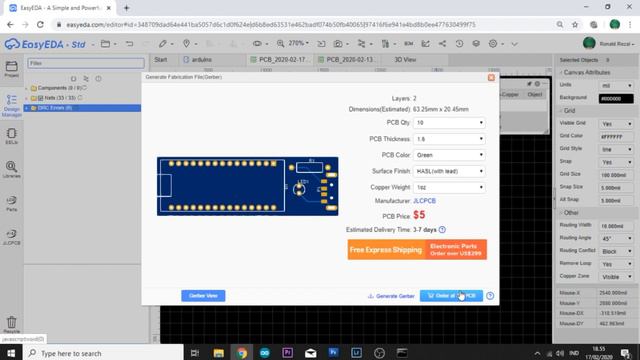This screenshot has height=360, width=640.
Task: Click the Grid Size input field
Action: pos(616,175)
